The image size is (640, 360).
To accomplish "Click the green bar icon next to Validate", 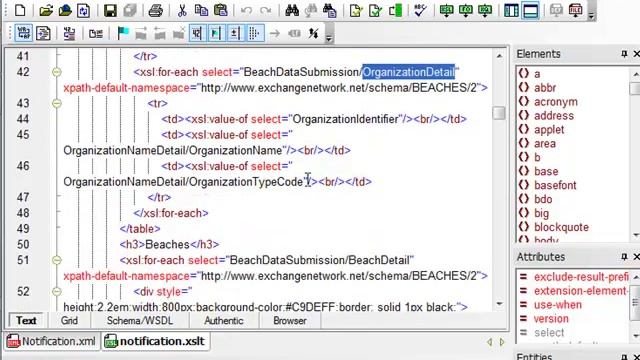I will 395,10.
